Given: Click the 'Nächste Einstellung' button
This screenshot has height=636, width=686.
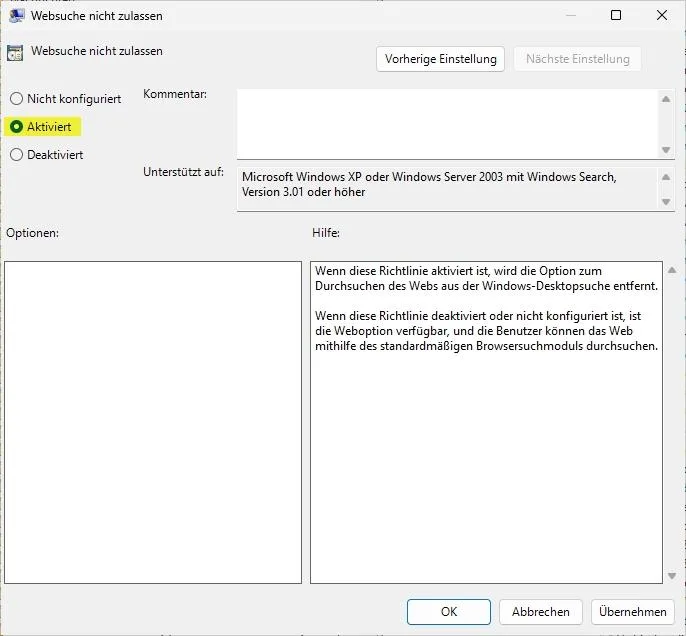Looking at the screenshot, I should 577,59.
